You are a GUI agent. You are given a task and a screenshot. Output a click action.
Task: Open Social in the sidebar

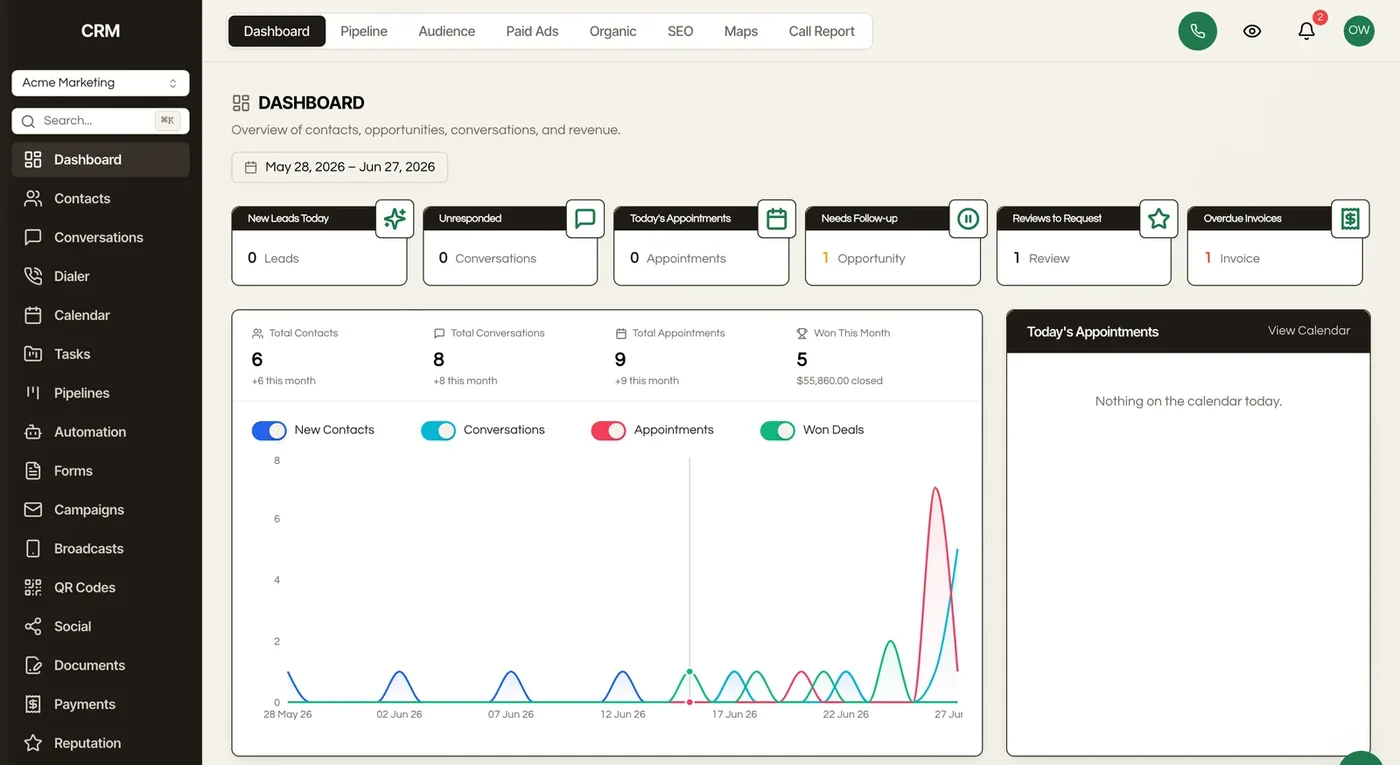coord(100,626)
